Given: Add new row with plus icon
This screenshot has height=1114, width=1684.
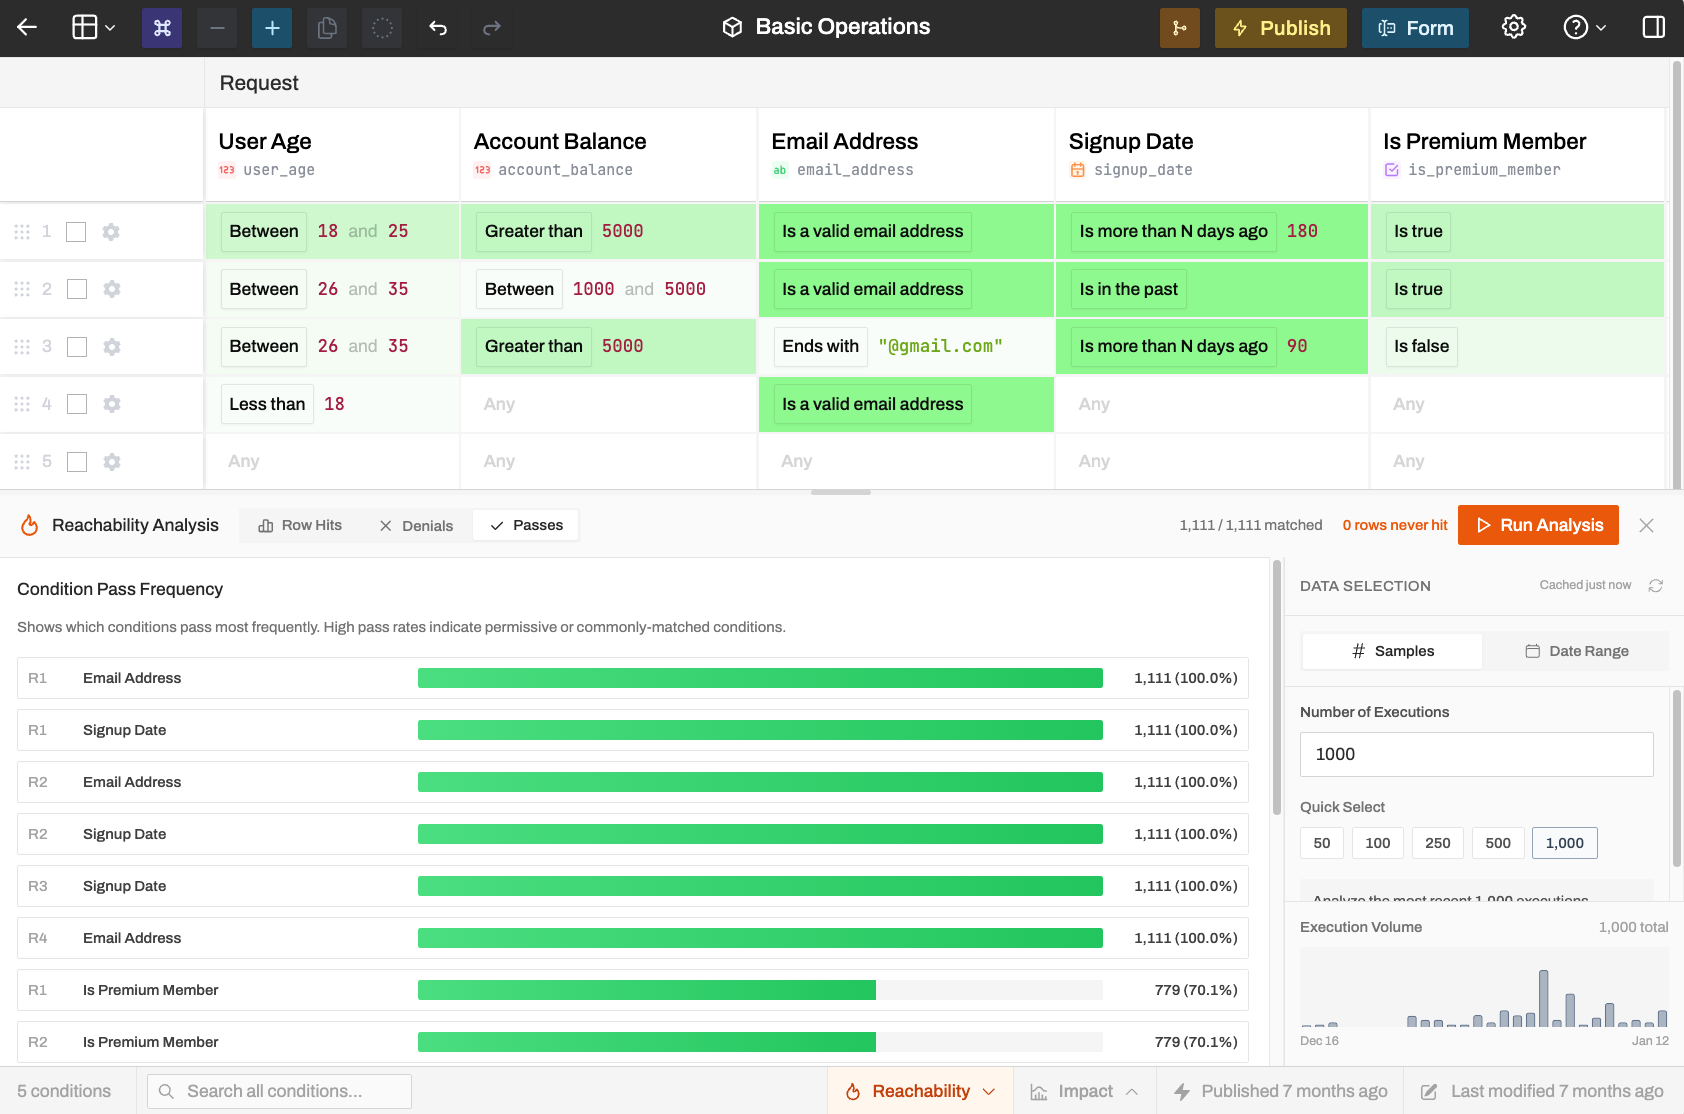Looking at the screenshot, I should tap(272, 28).
